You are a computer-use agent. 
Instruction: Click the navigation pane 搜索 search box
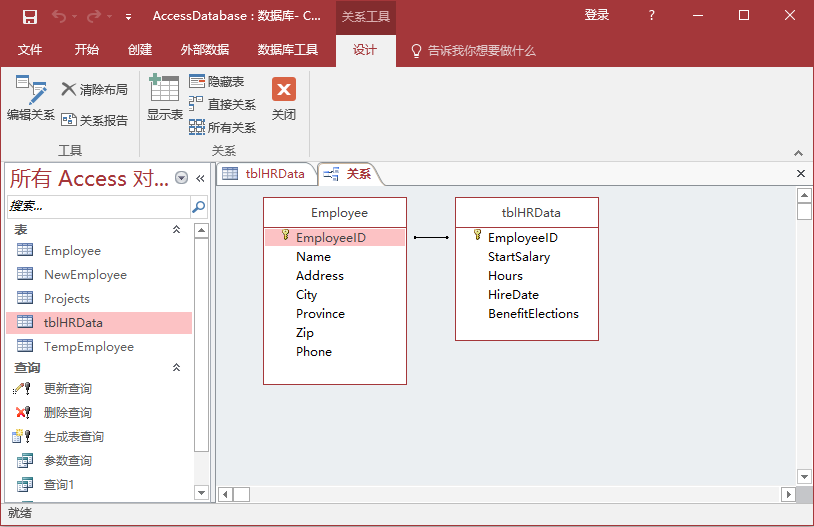click(98, 207)
